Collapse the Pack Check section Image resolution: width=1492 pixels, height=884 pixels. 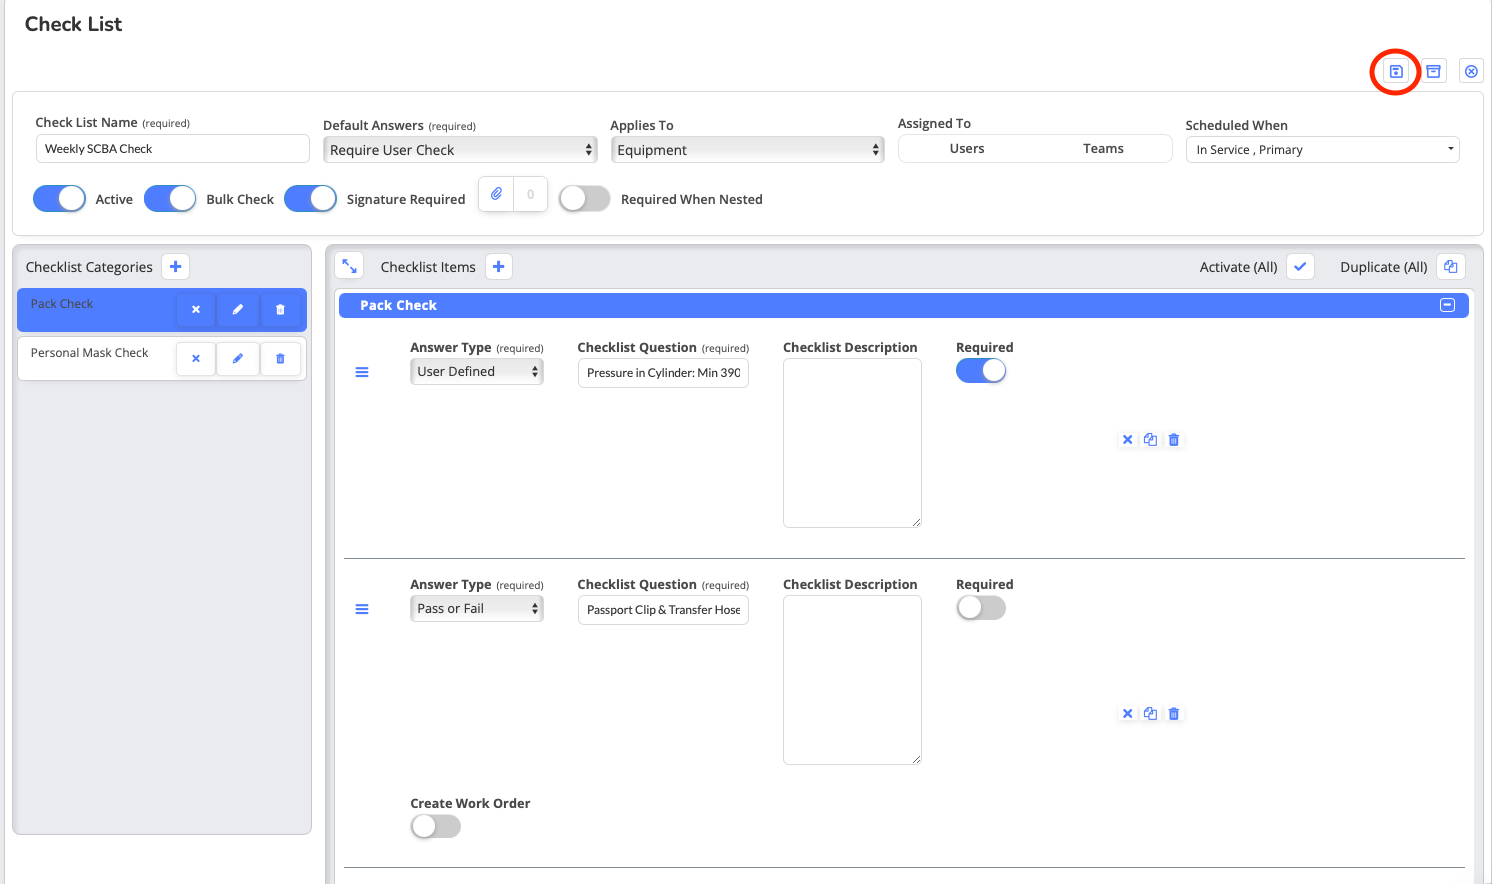click(x=1446, y=305)
